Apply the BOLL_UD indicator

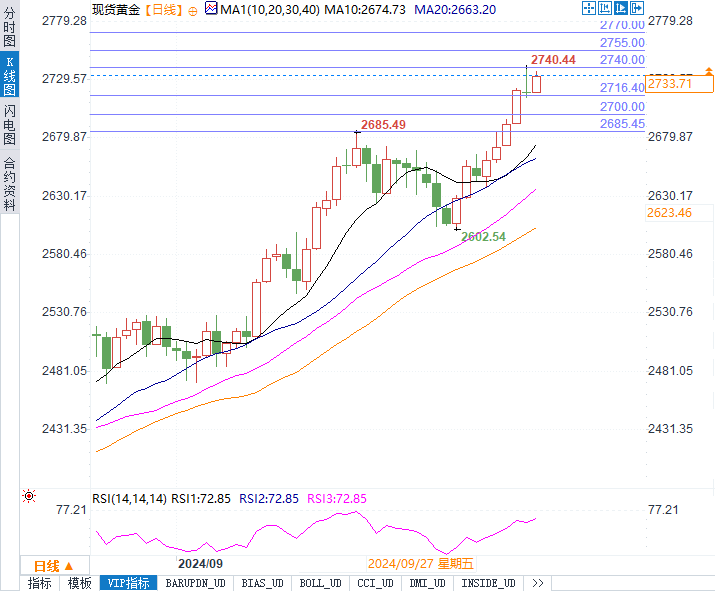click(x=319, y=583)
